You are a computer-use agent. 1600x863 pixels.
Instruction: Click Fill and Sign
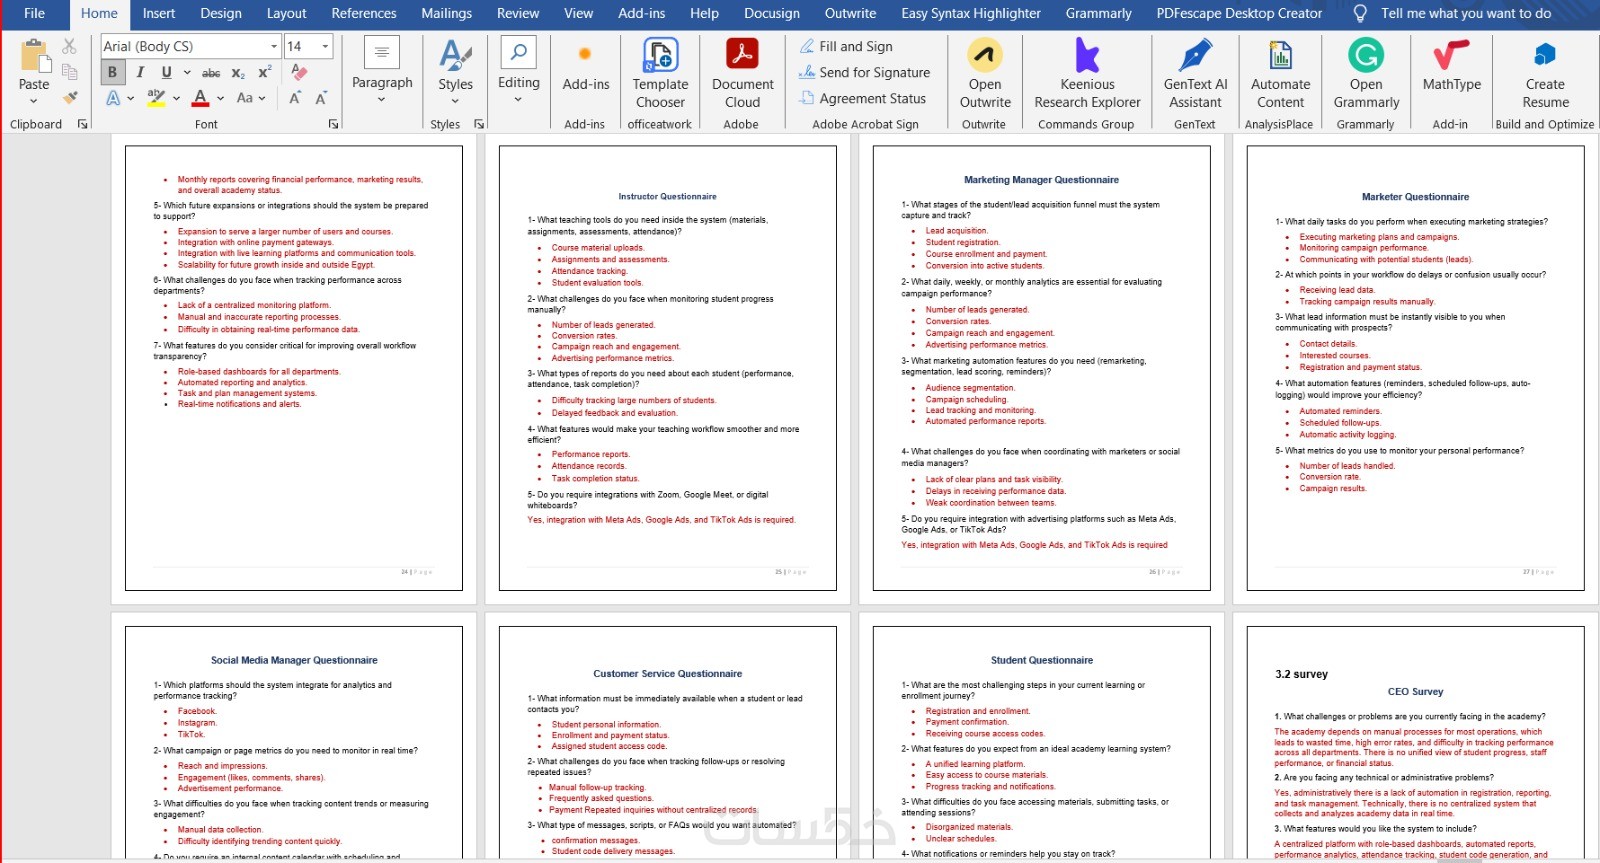[x=846, y=46]
